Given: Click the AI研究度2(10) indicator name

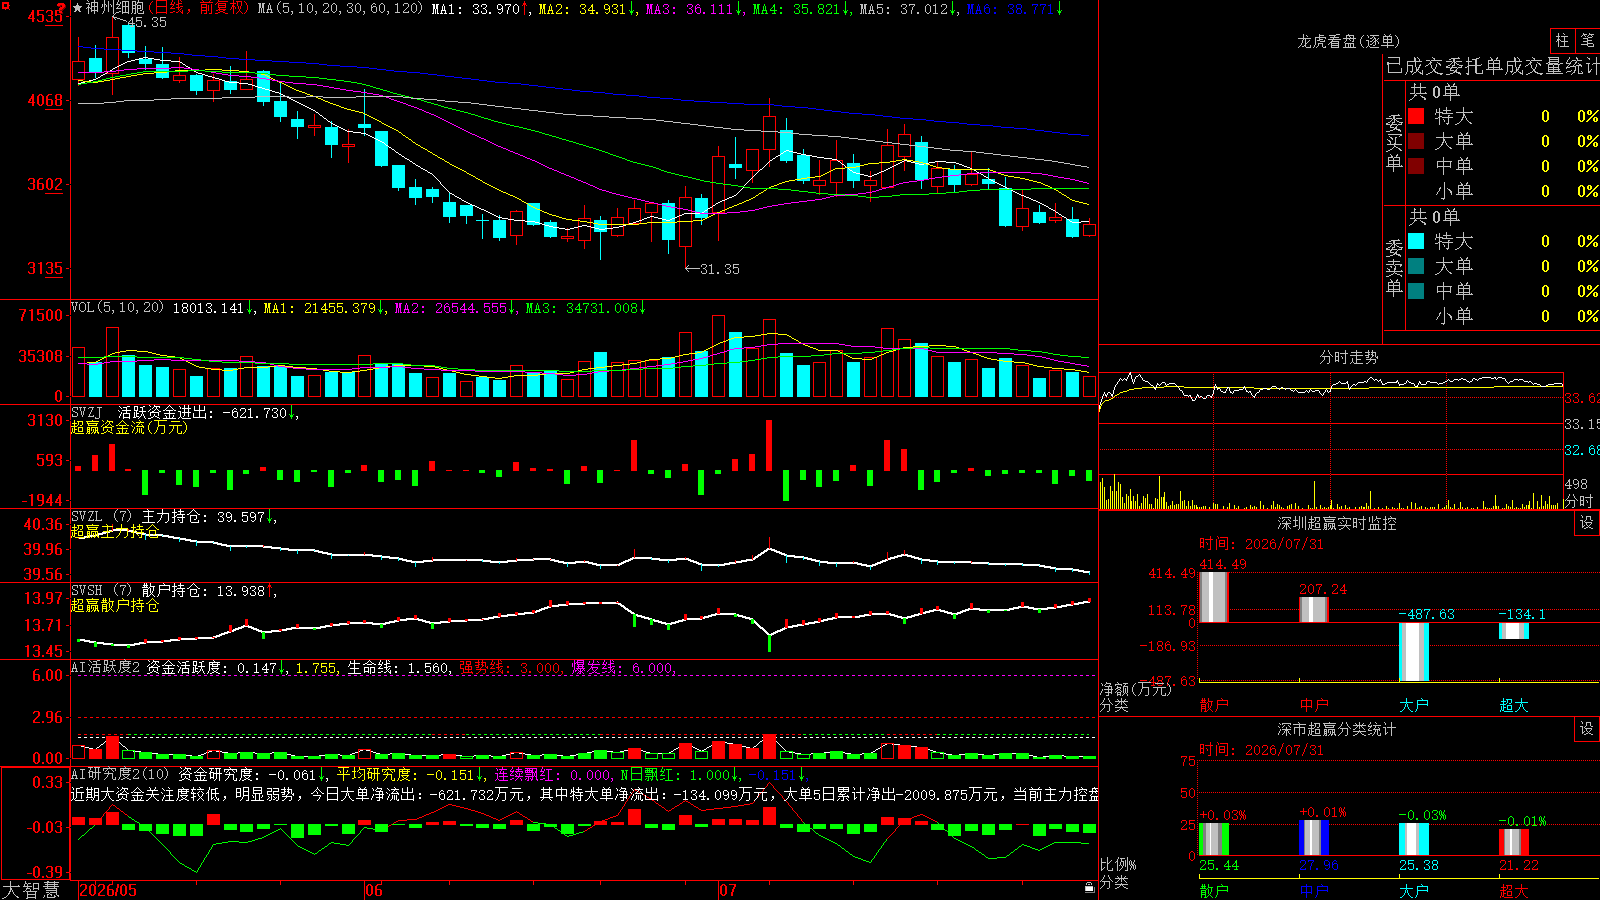Looking at the screenshot, I should tap(121, 774).
